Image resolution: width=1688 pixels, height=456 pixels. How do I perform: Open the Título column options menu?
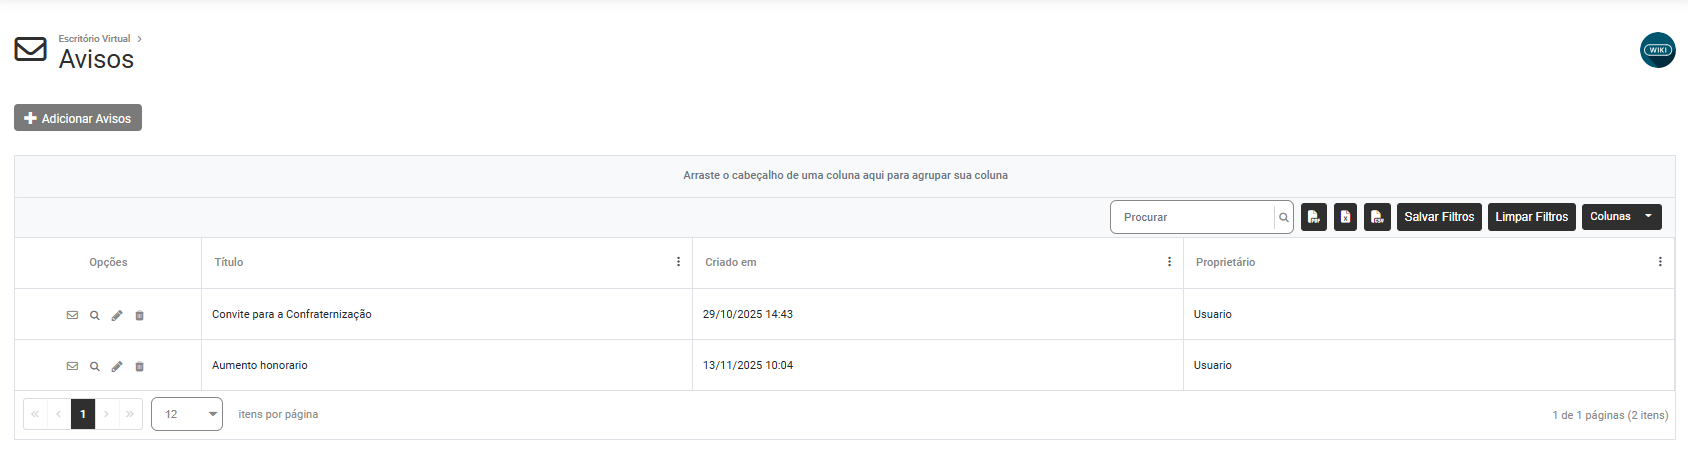point(678,262)
